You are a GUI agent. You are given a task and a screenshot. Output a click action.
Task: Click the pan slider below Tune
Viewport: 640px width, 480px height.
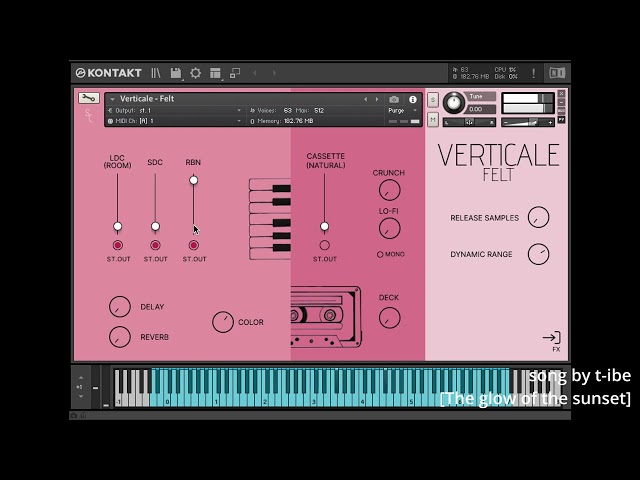click(469, 122)
